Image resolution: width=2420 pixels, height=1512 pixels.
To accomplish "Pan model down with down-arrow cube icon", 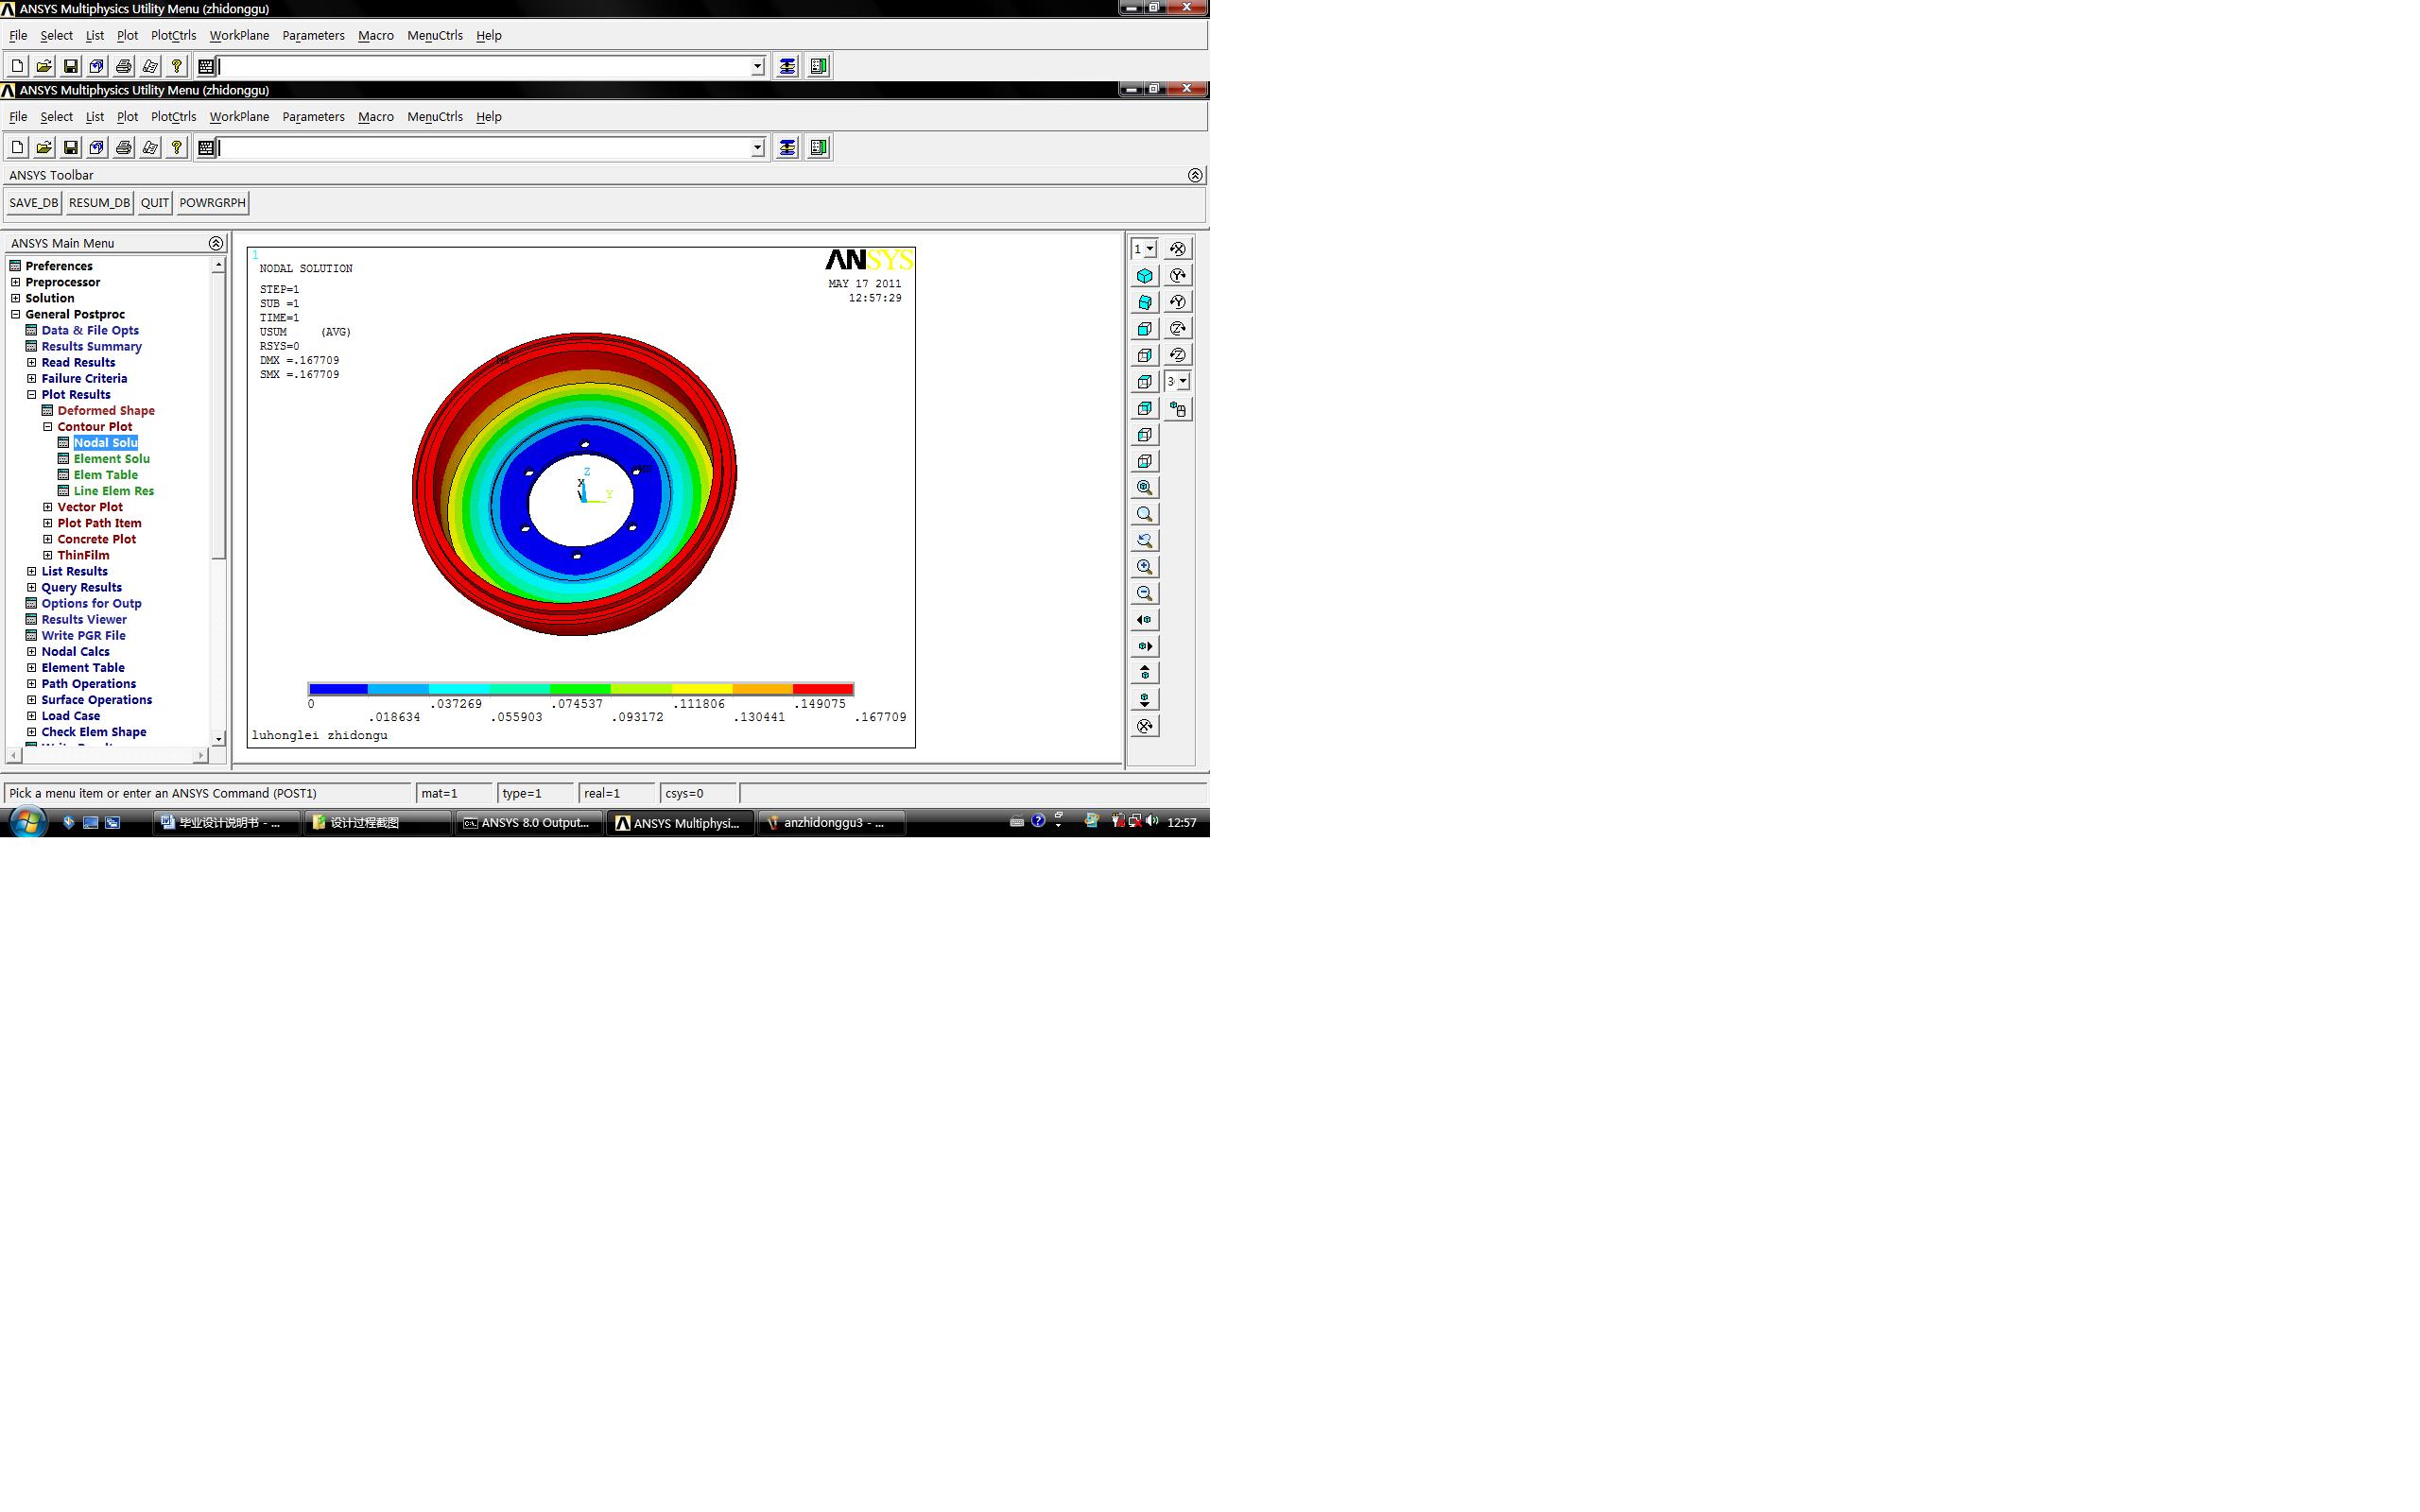I will (x=1145, y=700).
